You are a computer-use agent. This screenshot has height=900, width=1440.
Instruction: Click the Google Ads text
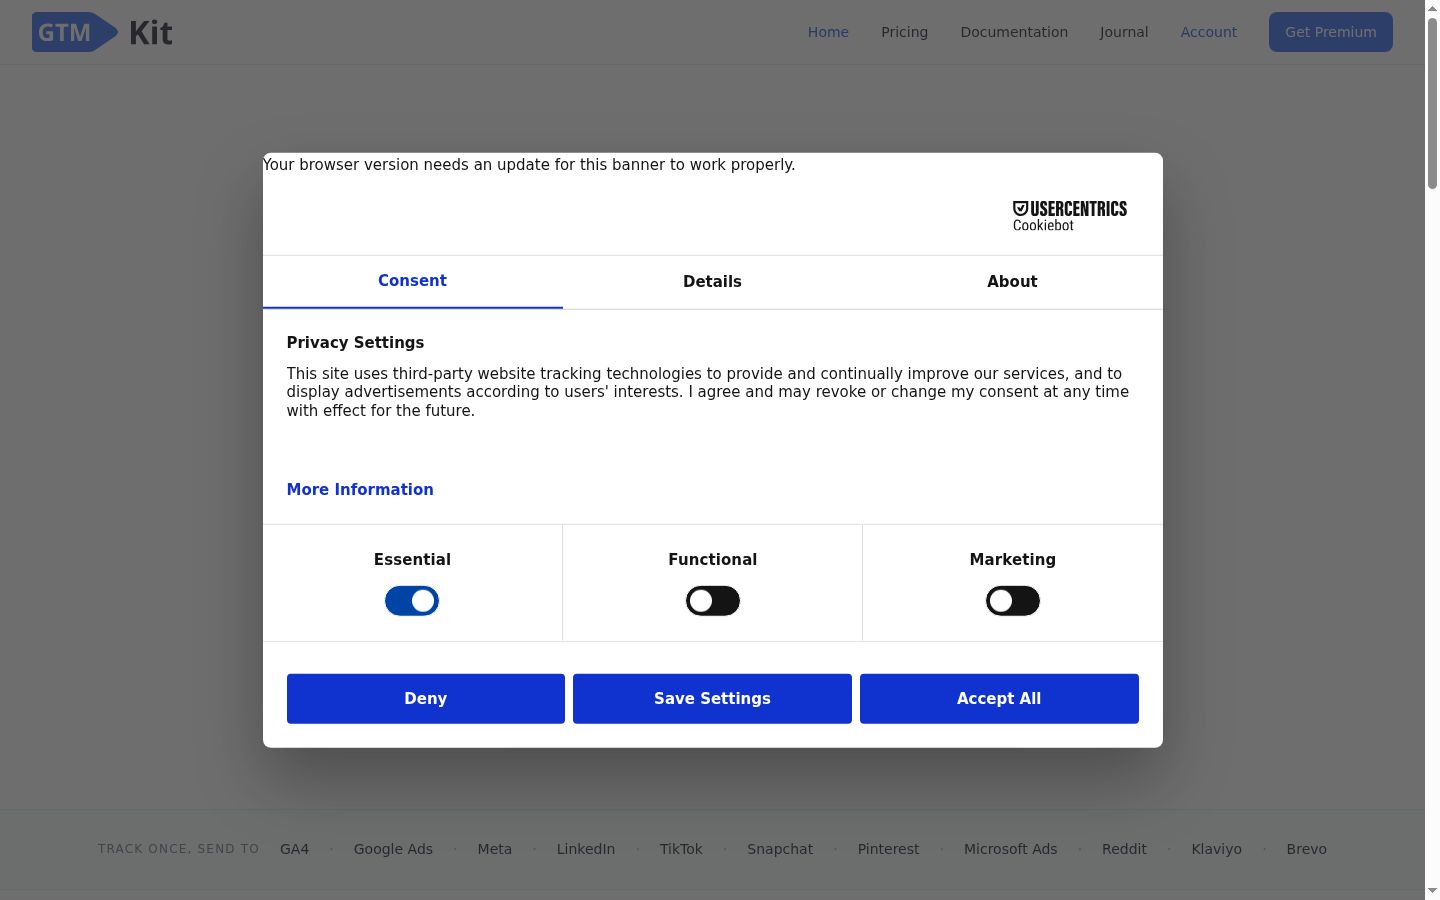click(393, 849)
